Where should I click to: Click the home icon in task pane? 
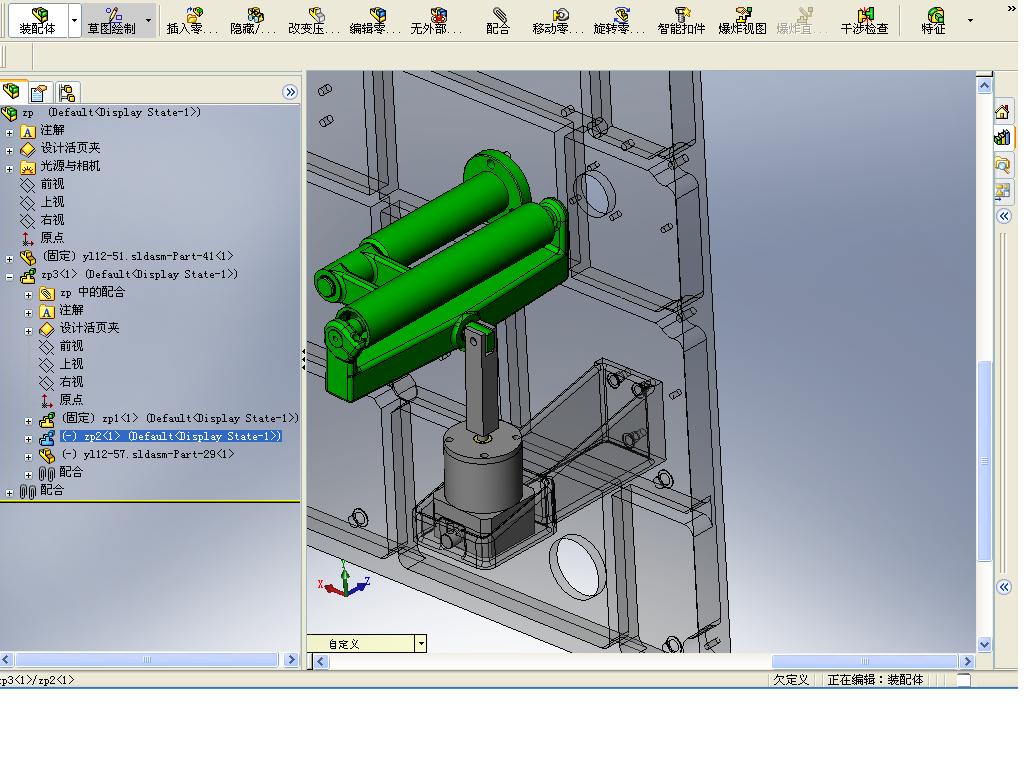tap(1002, 112)
